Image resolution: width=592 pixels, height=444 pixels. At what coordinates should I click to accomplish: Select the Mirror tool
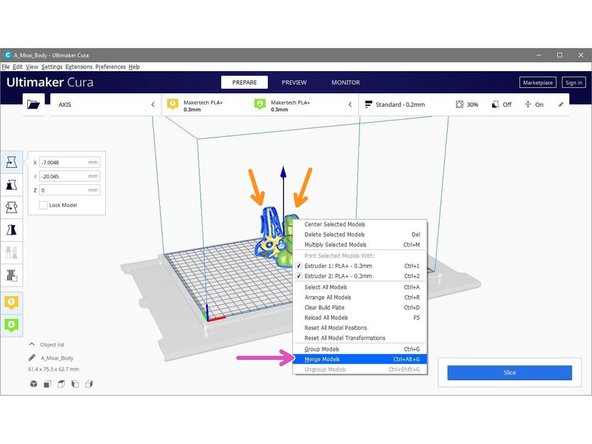click(x=12, y=230)
